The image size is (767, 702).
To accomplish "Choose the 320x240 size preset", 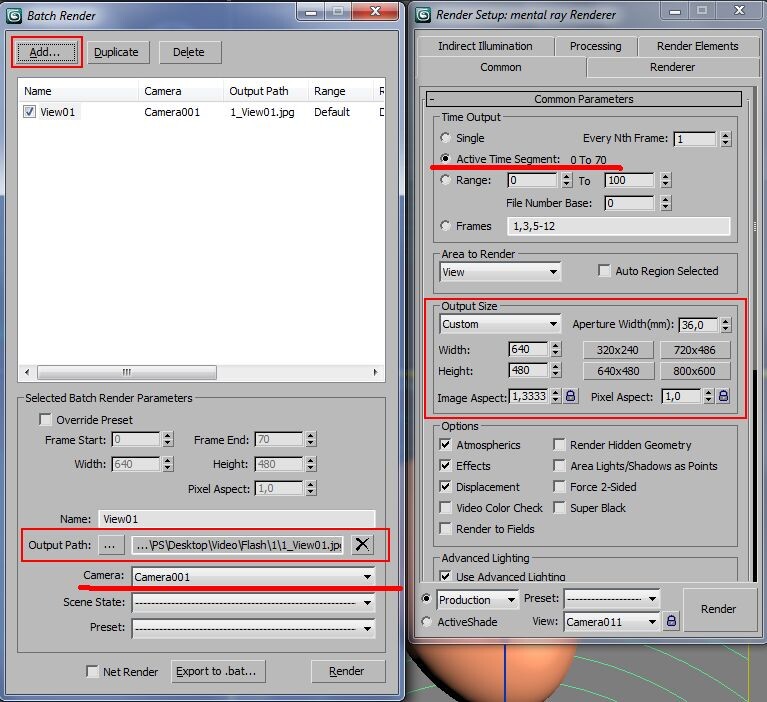I will pos(618,350).
